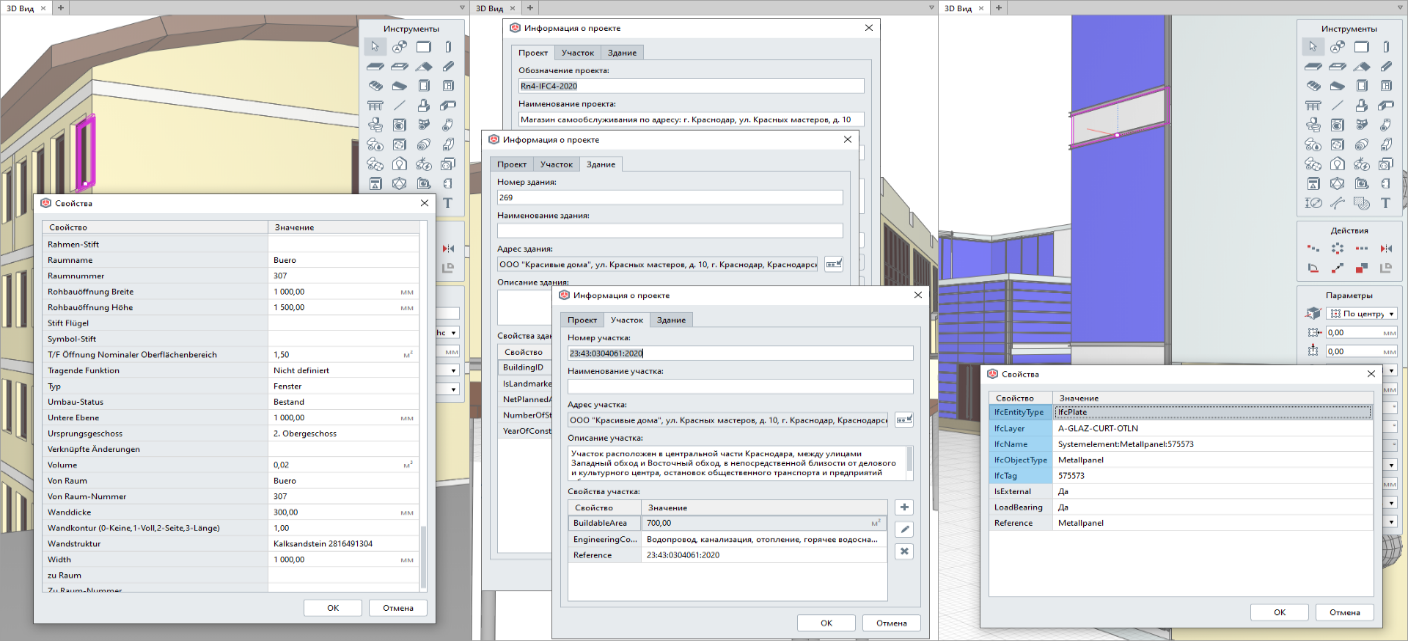Select the IfcLayer row A-GLAZ-CURT-OTLN

(1180, 428)
